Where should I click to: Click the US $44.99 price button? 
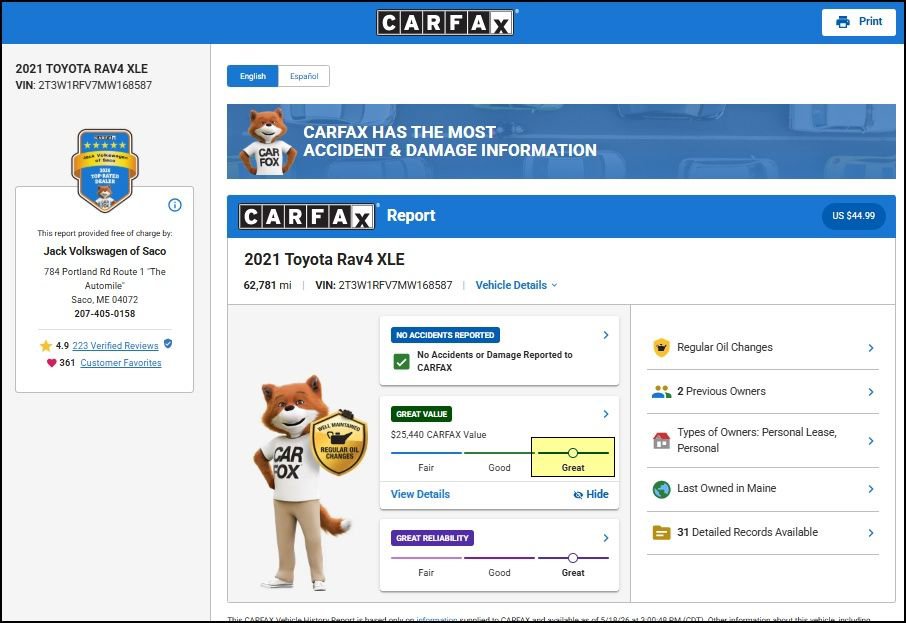853,216
